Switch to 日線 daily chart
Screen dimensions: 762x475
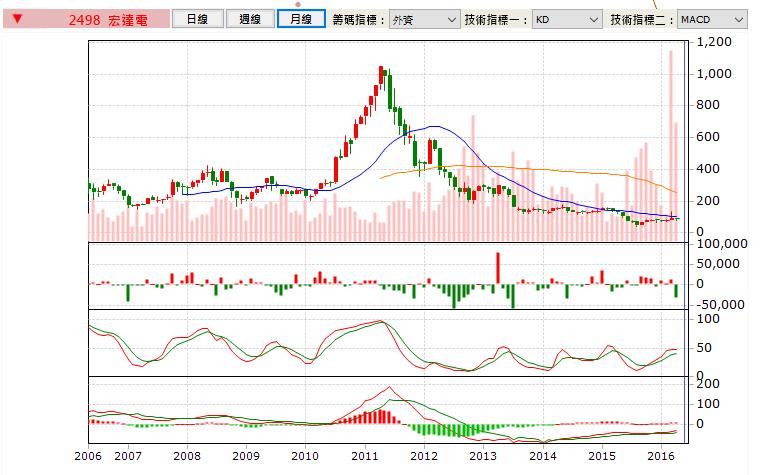(196, 19)
